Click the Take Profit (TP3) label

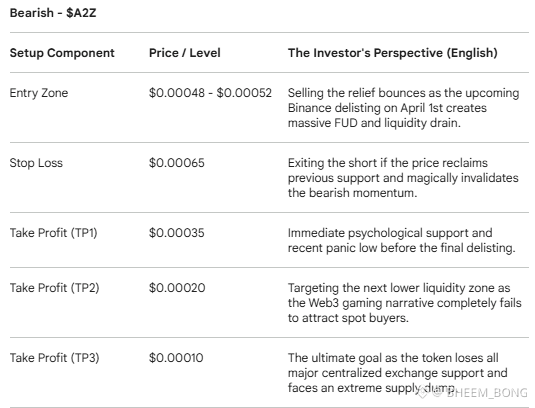coord(55,358)
